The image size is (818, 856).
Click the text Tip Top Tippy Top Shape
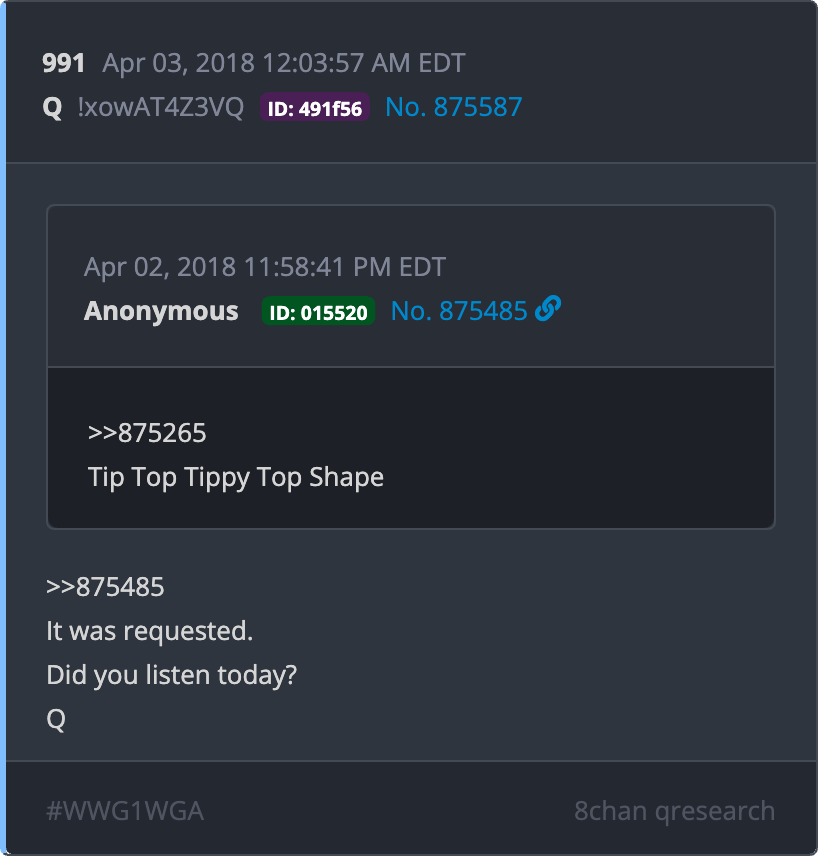236,478
